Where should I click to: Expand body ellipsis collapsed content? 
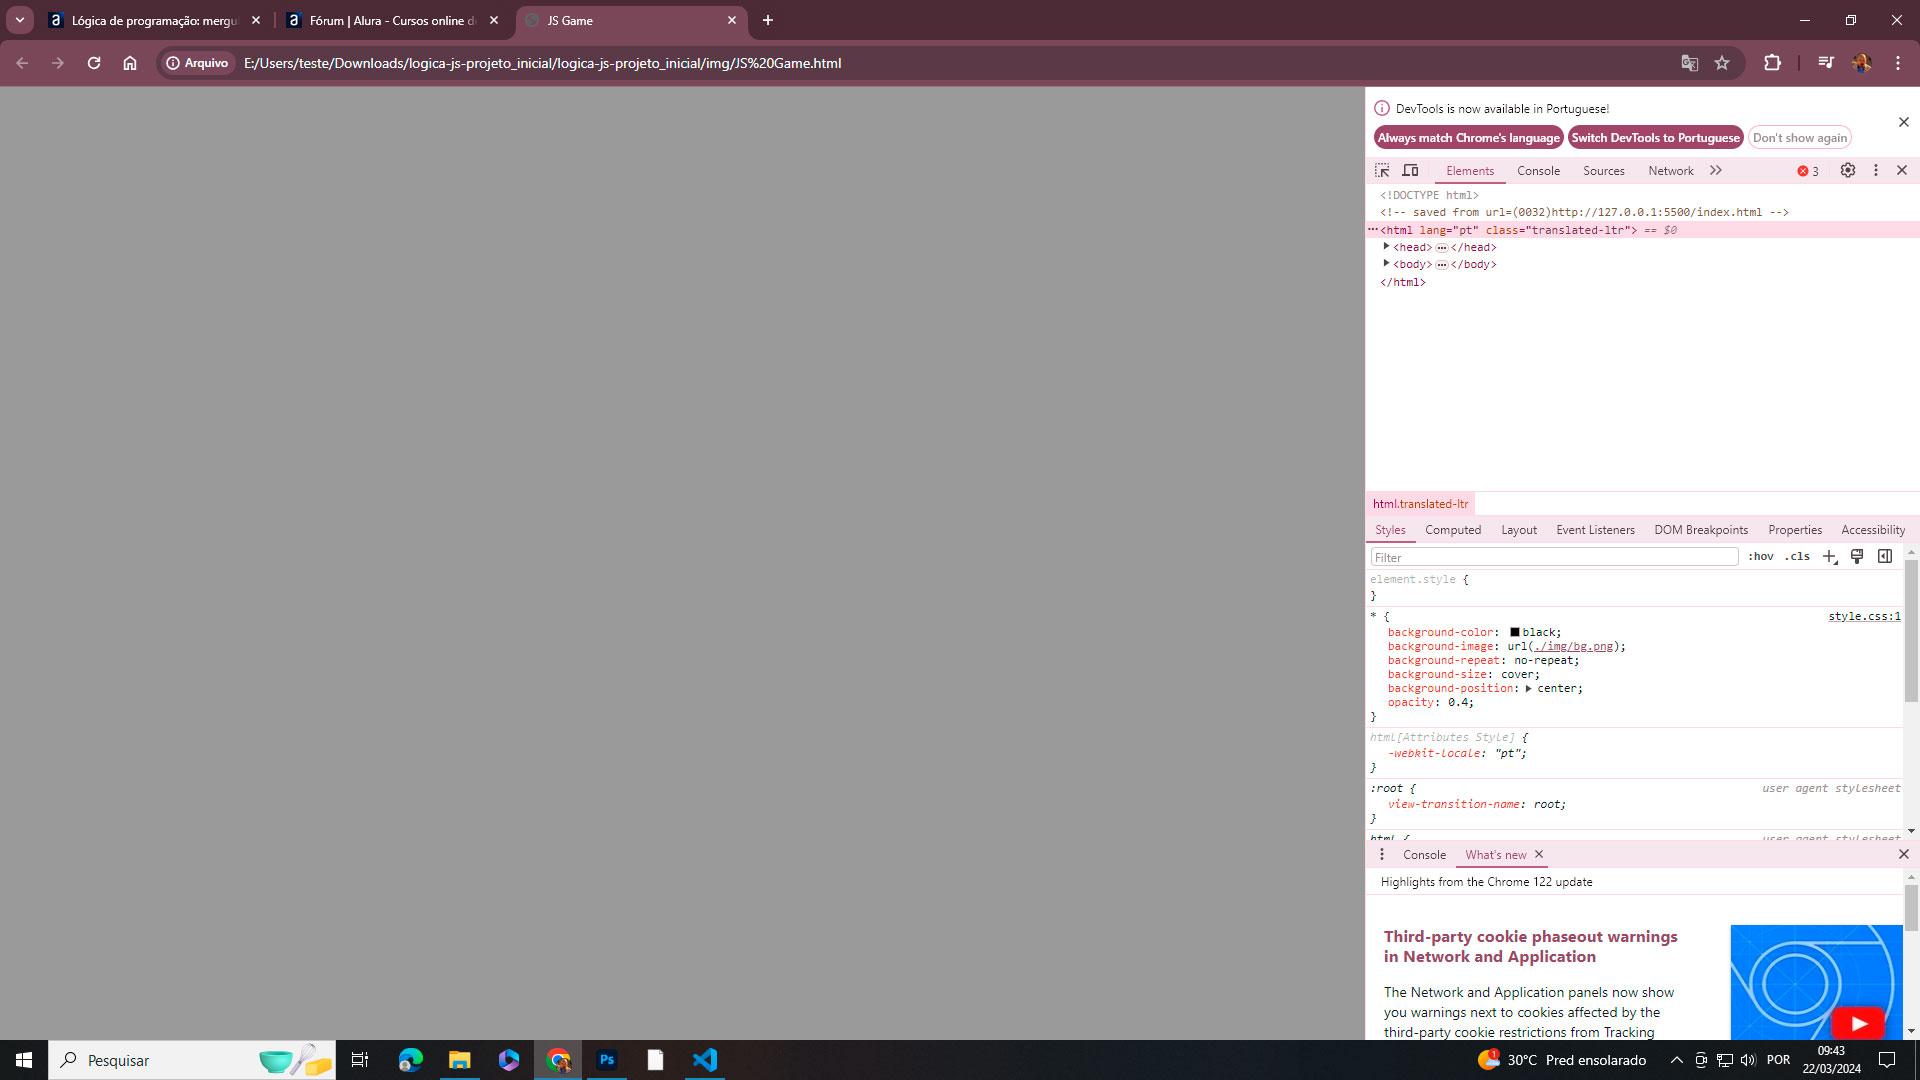(1441, 264)
